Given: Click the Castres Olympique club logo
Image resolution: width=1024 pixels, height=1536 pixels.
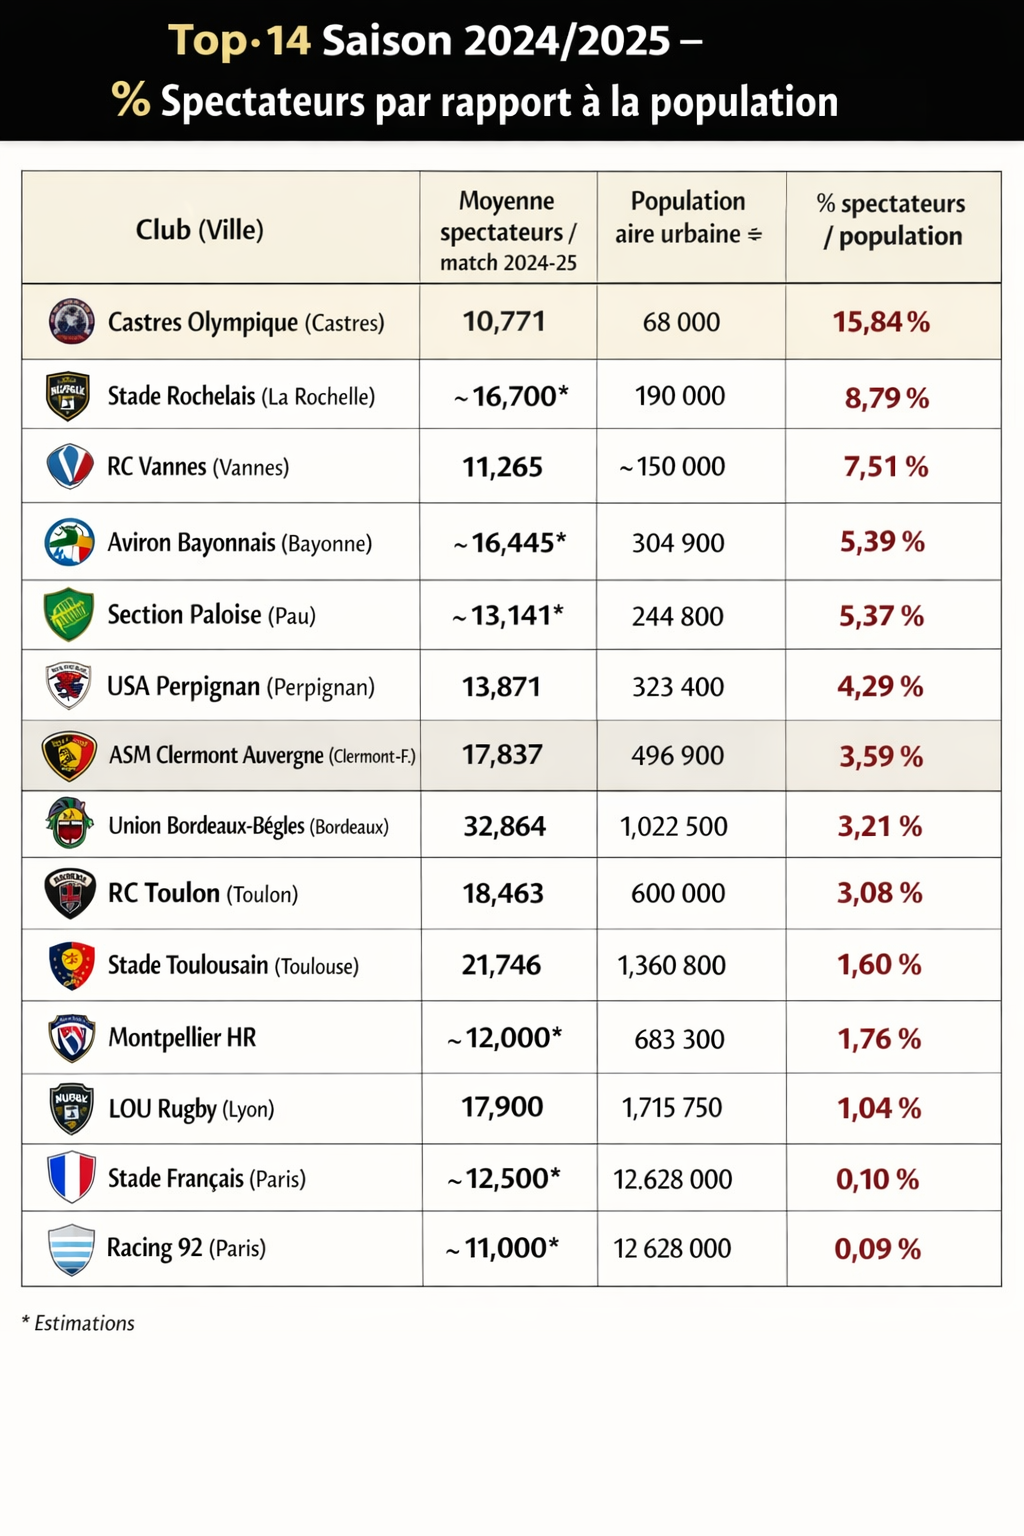Looking at the screenshot, I should coord(71,322).
